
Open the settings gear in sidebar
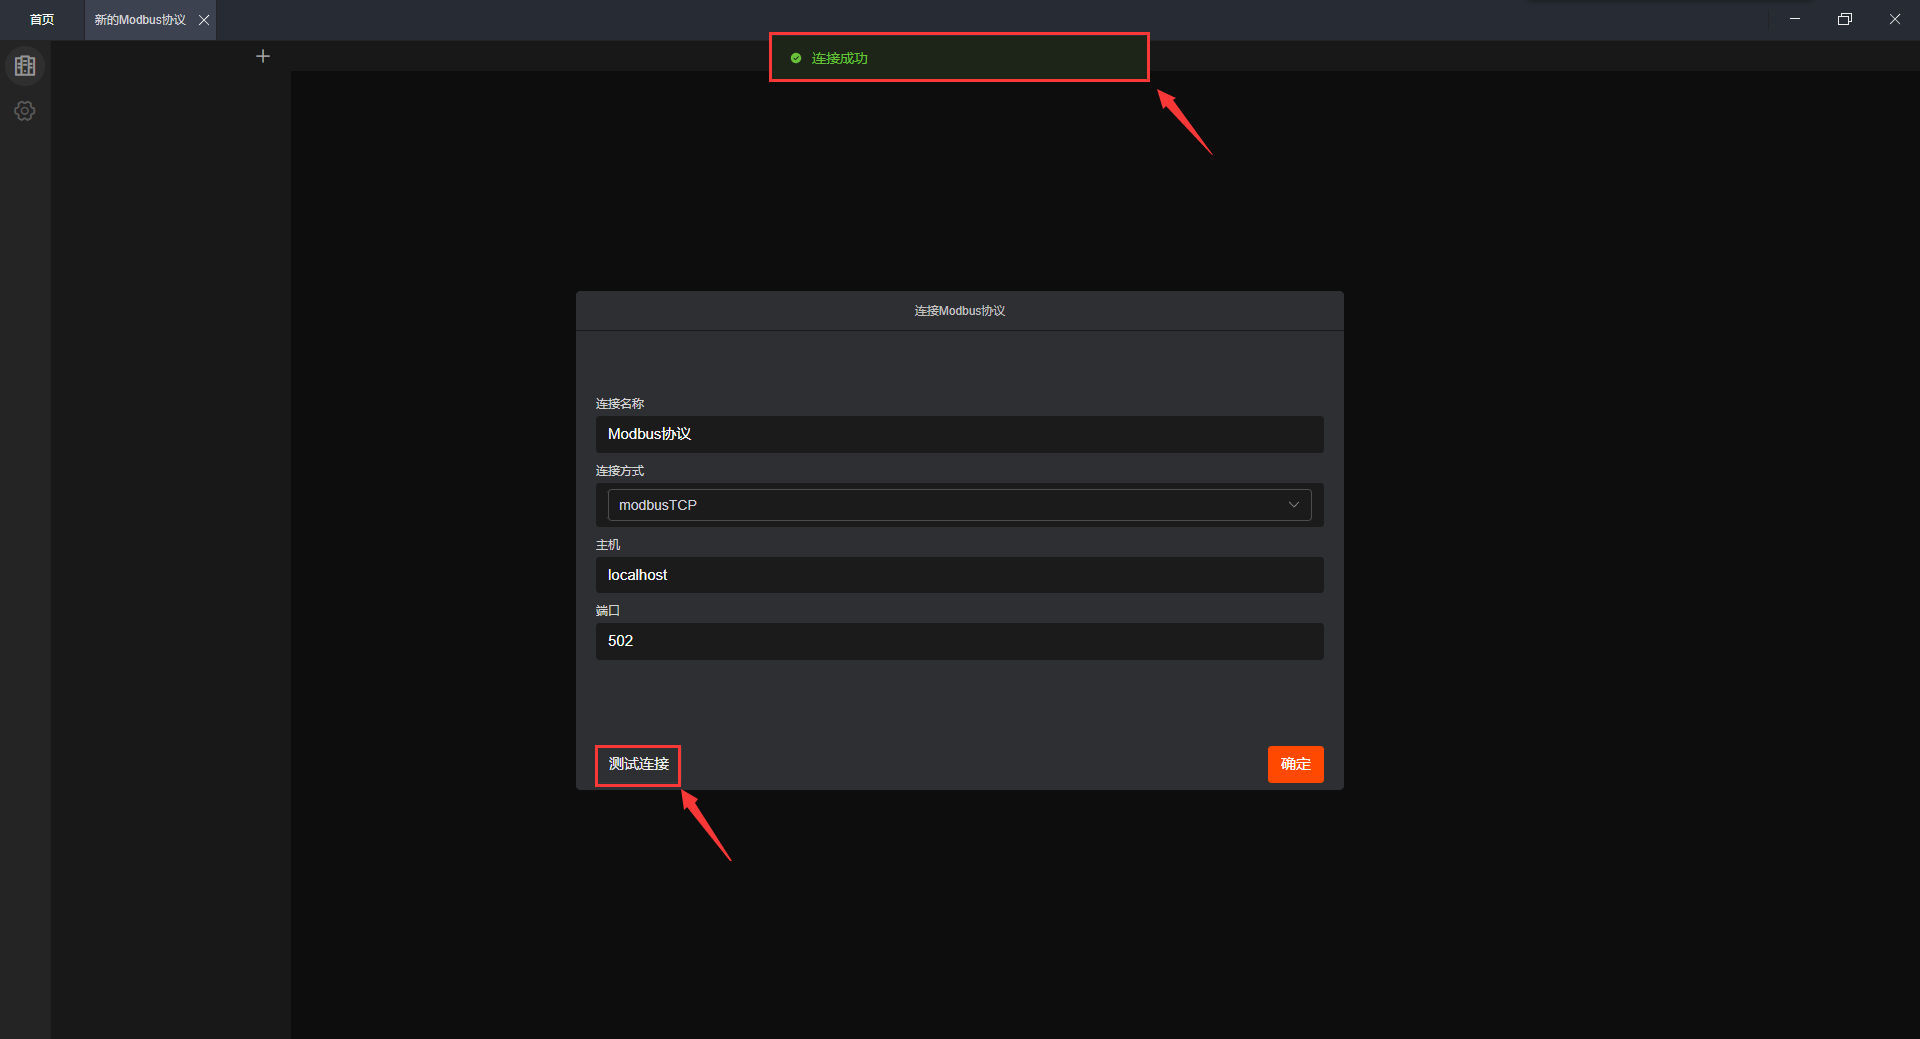tap(25, 111)
